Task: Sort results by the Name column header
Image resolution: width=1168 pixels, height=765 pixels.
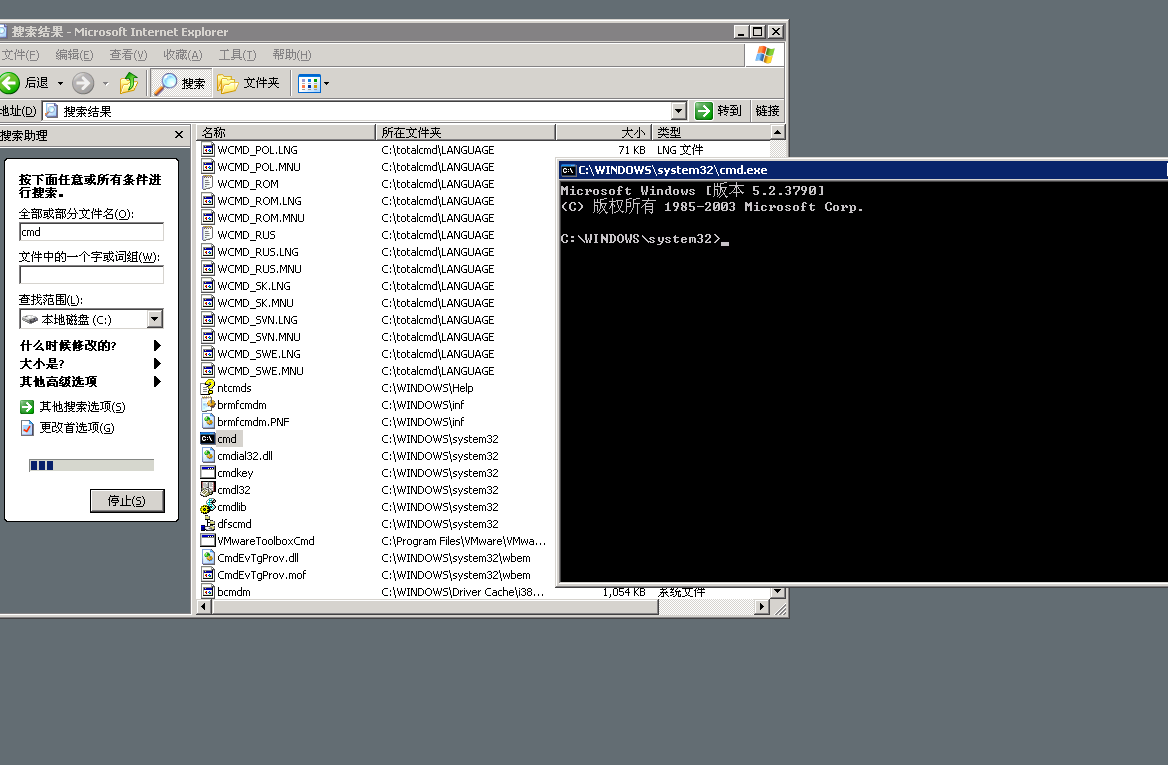Action: point(286,133)
